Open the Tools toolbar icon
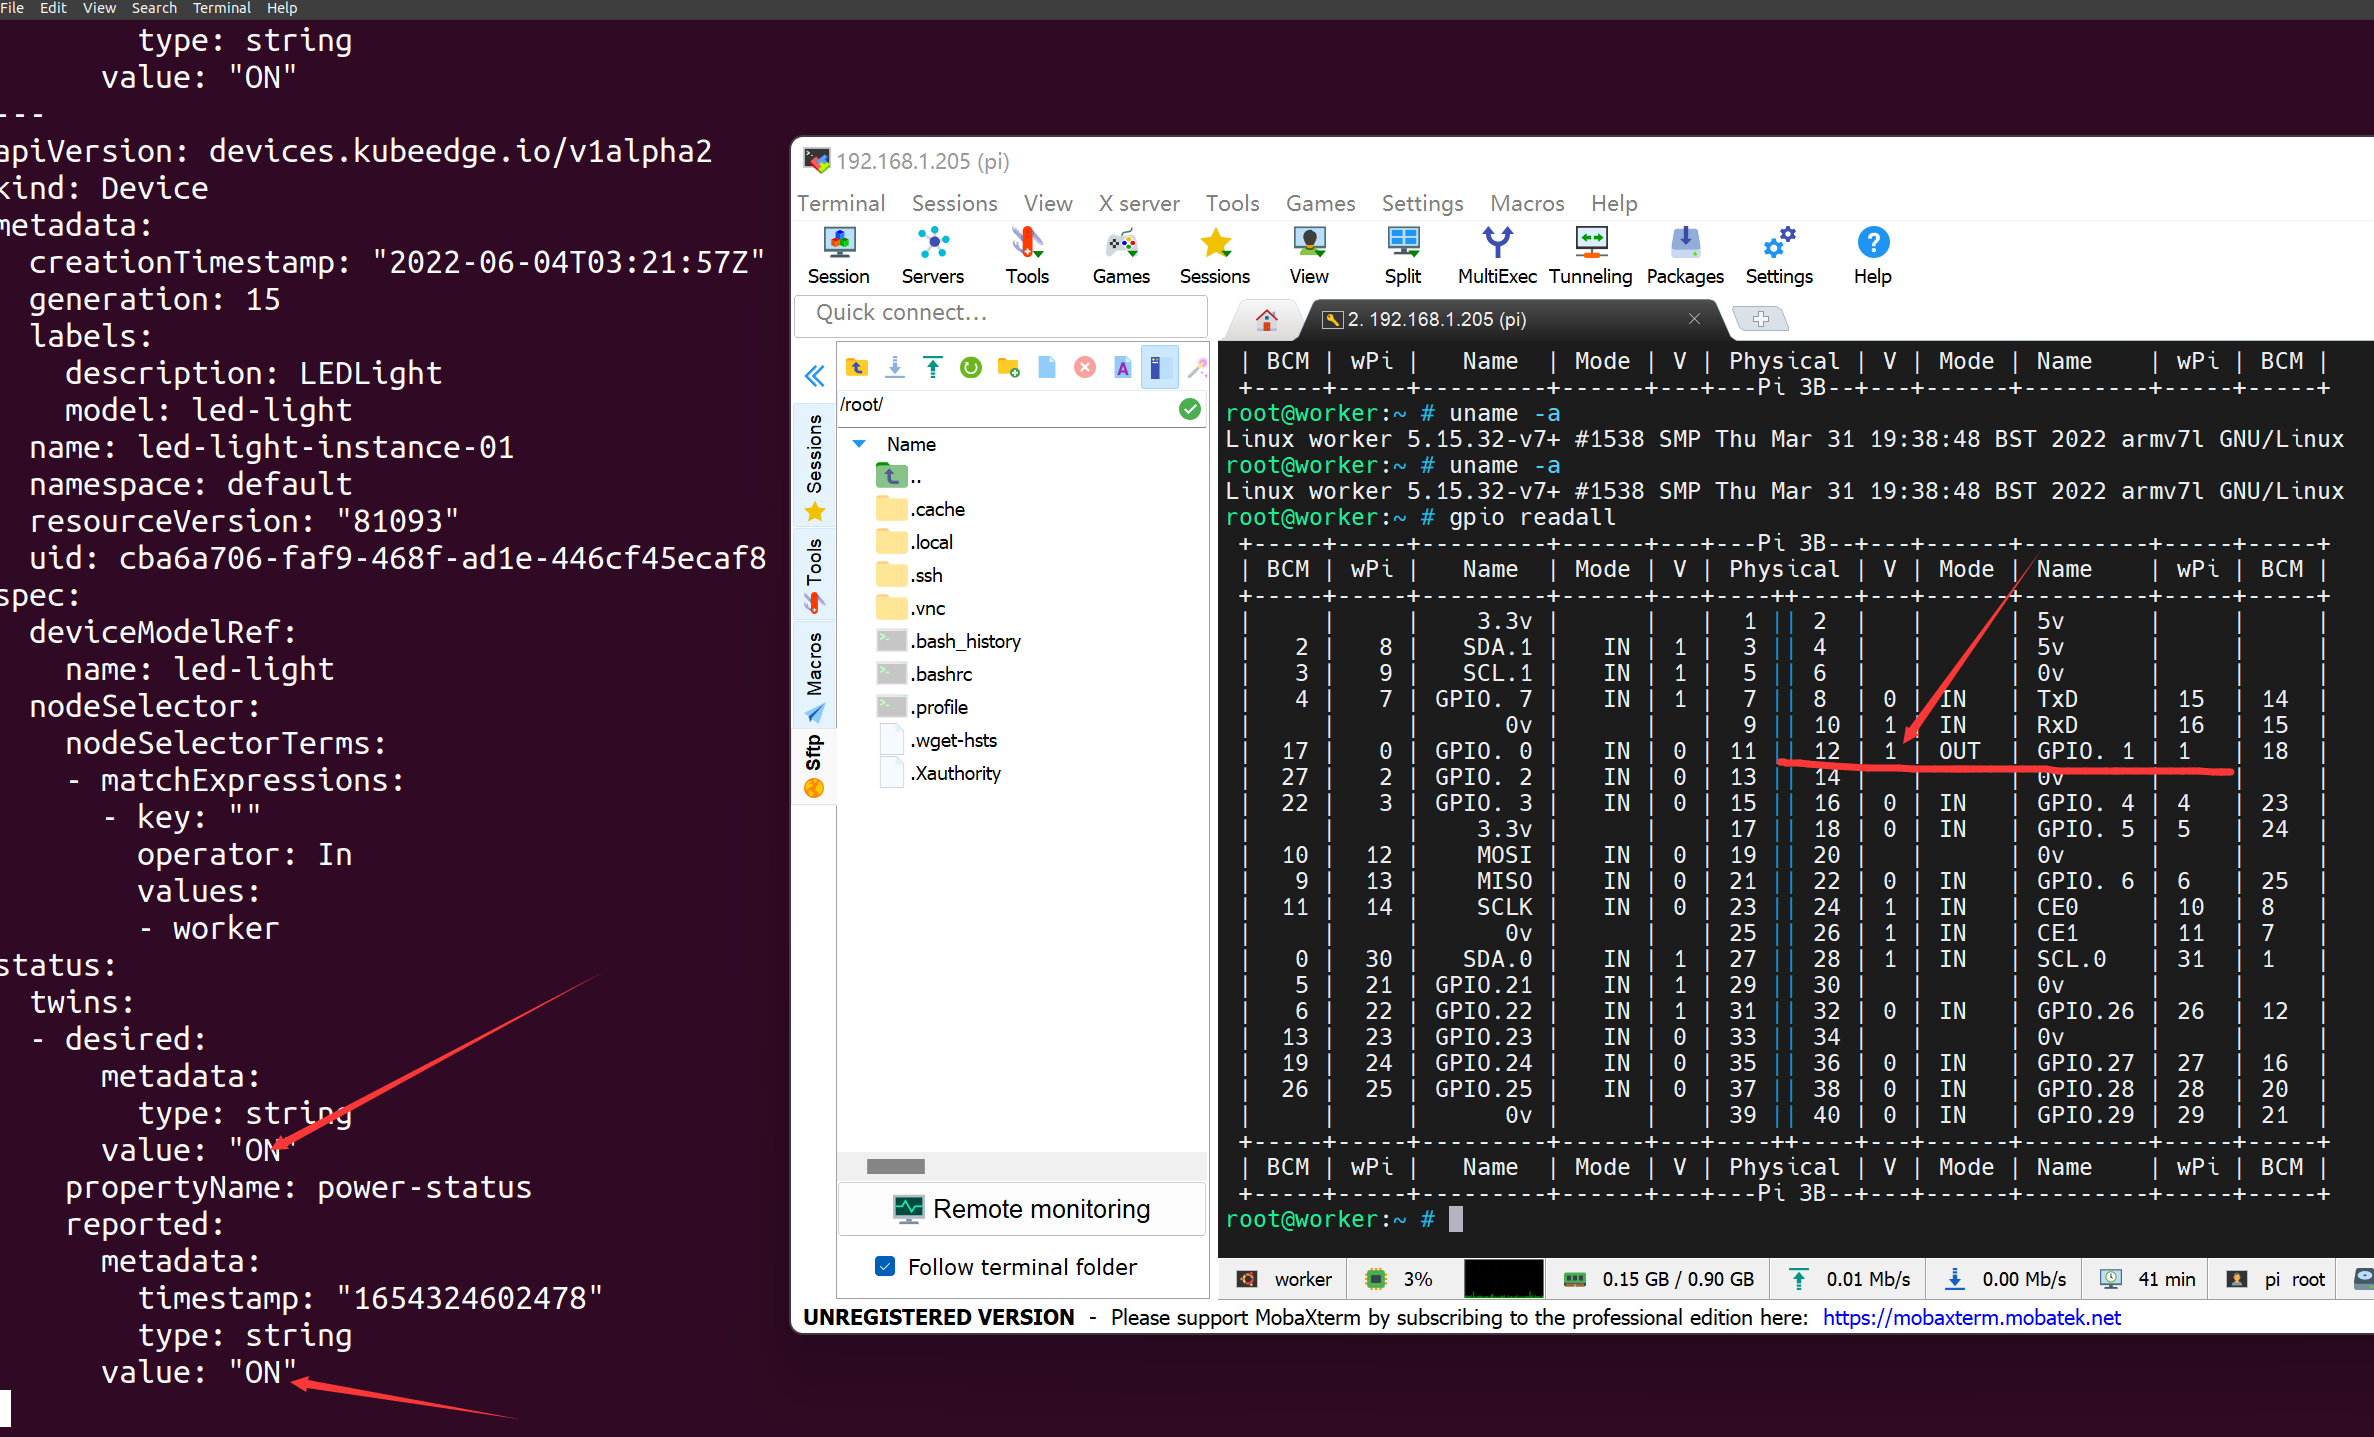Viewport: 2374px width, 1437px height. (x=1027, y=257)
